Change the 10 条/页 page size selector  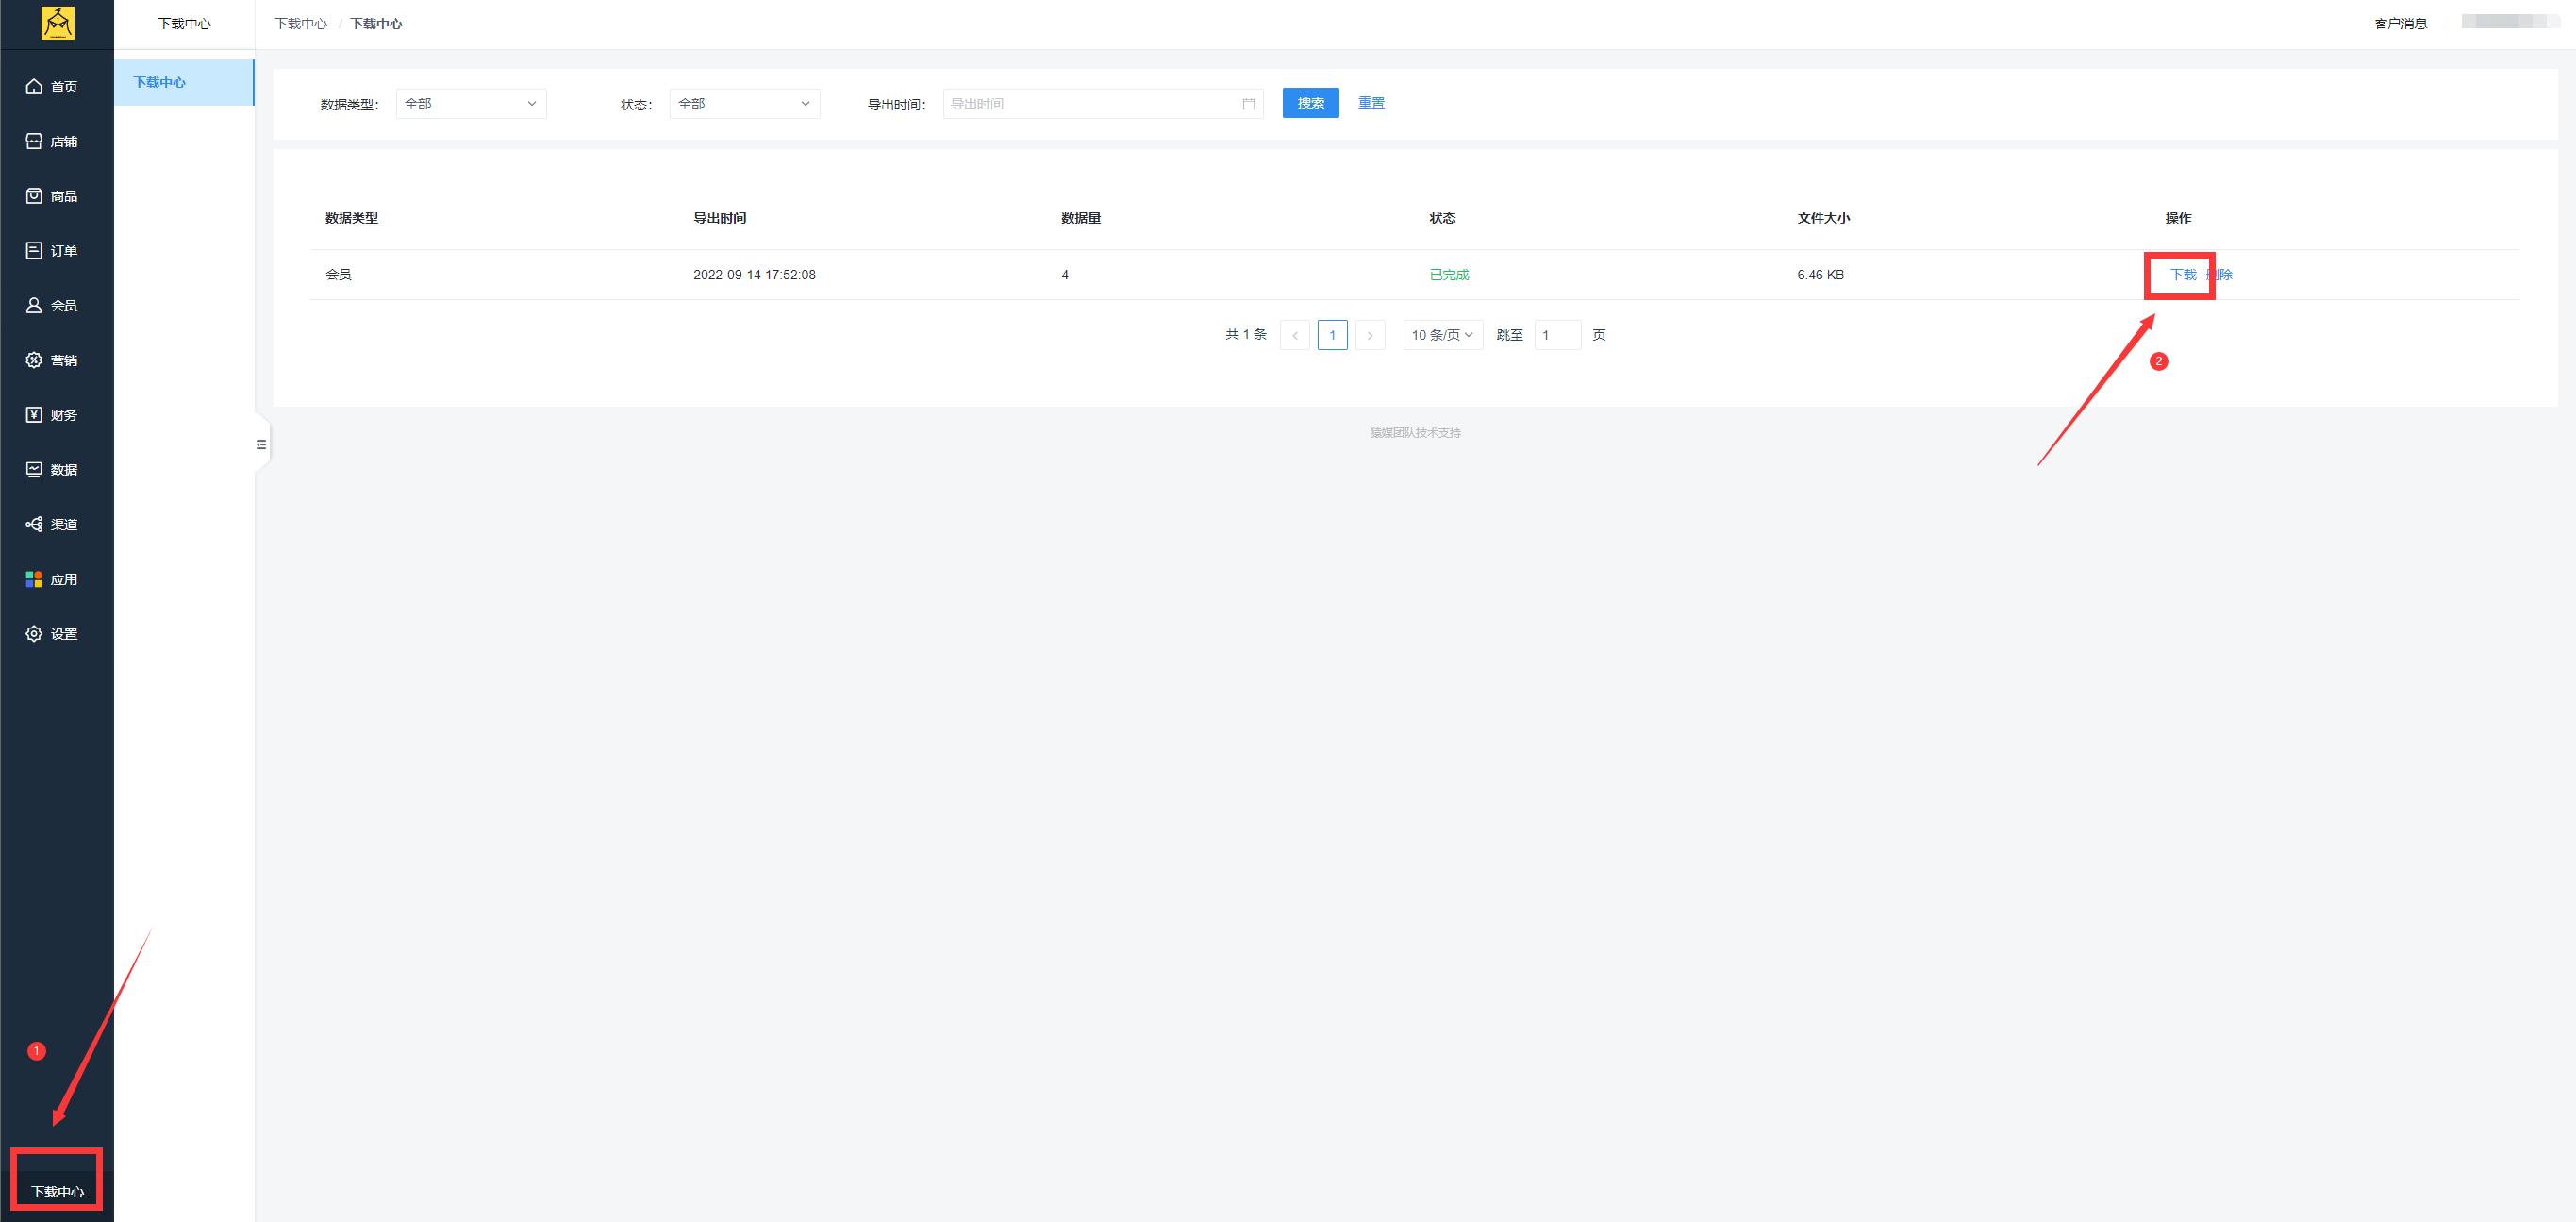coord(1441,335)
